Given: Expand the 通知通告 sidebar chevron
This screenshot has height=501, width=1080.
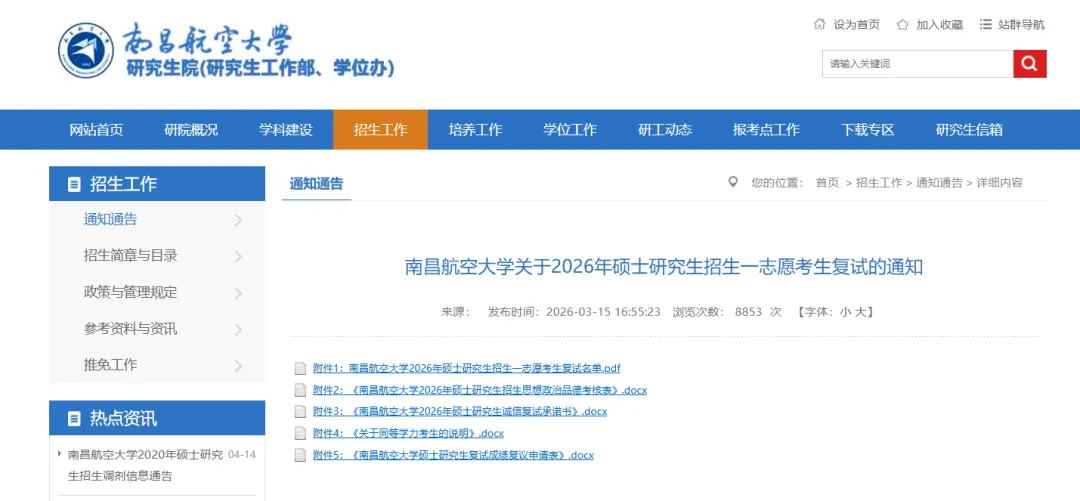Looking at the screenshot, I should coord(238,221).
